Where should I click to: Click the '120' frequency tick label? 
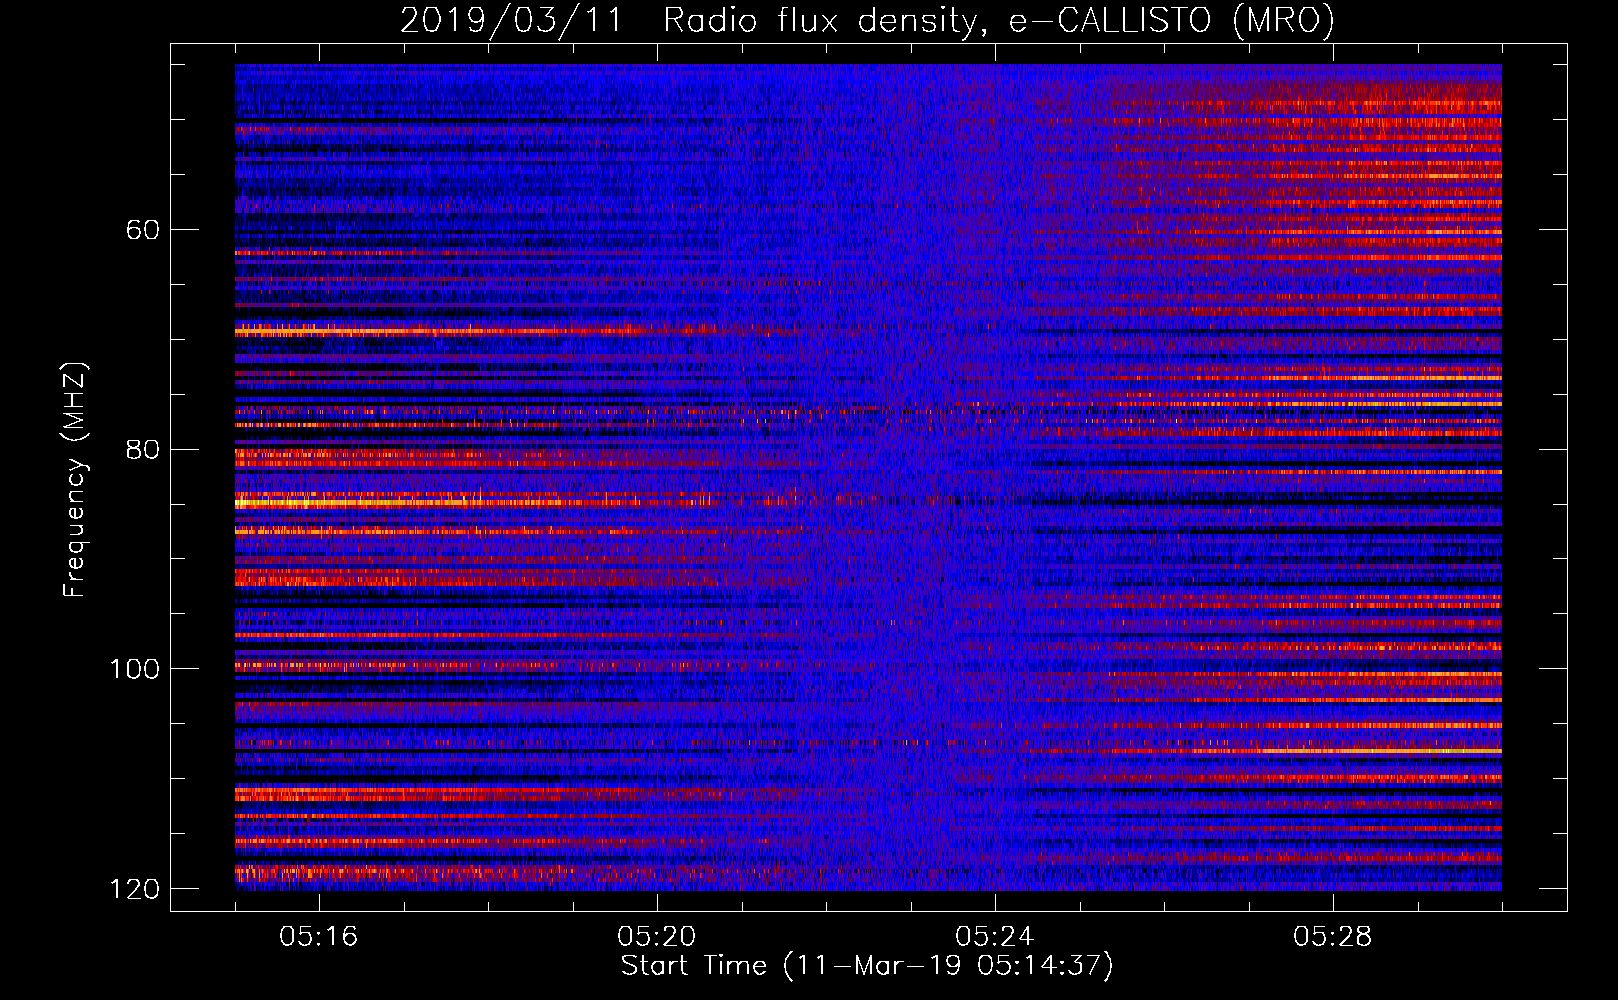134,889
